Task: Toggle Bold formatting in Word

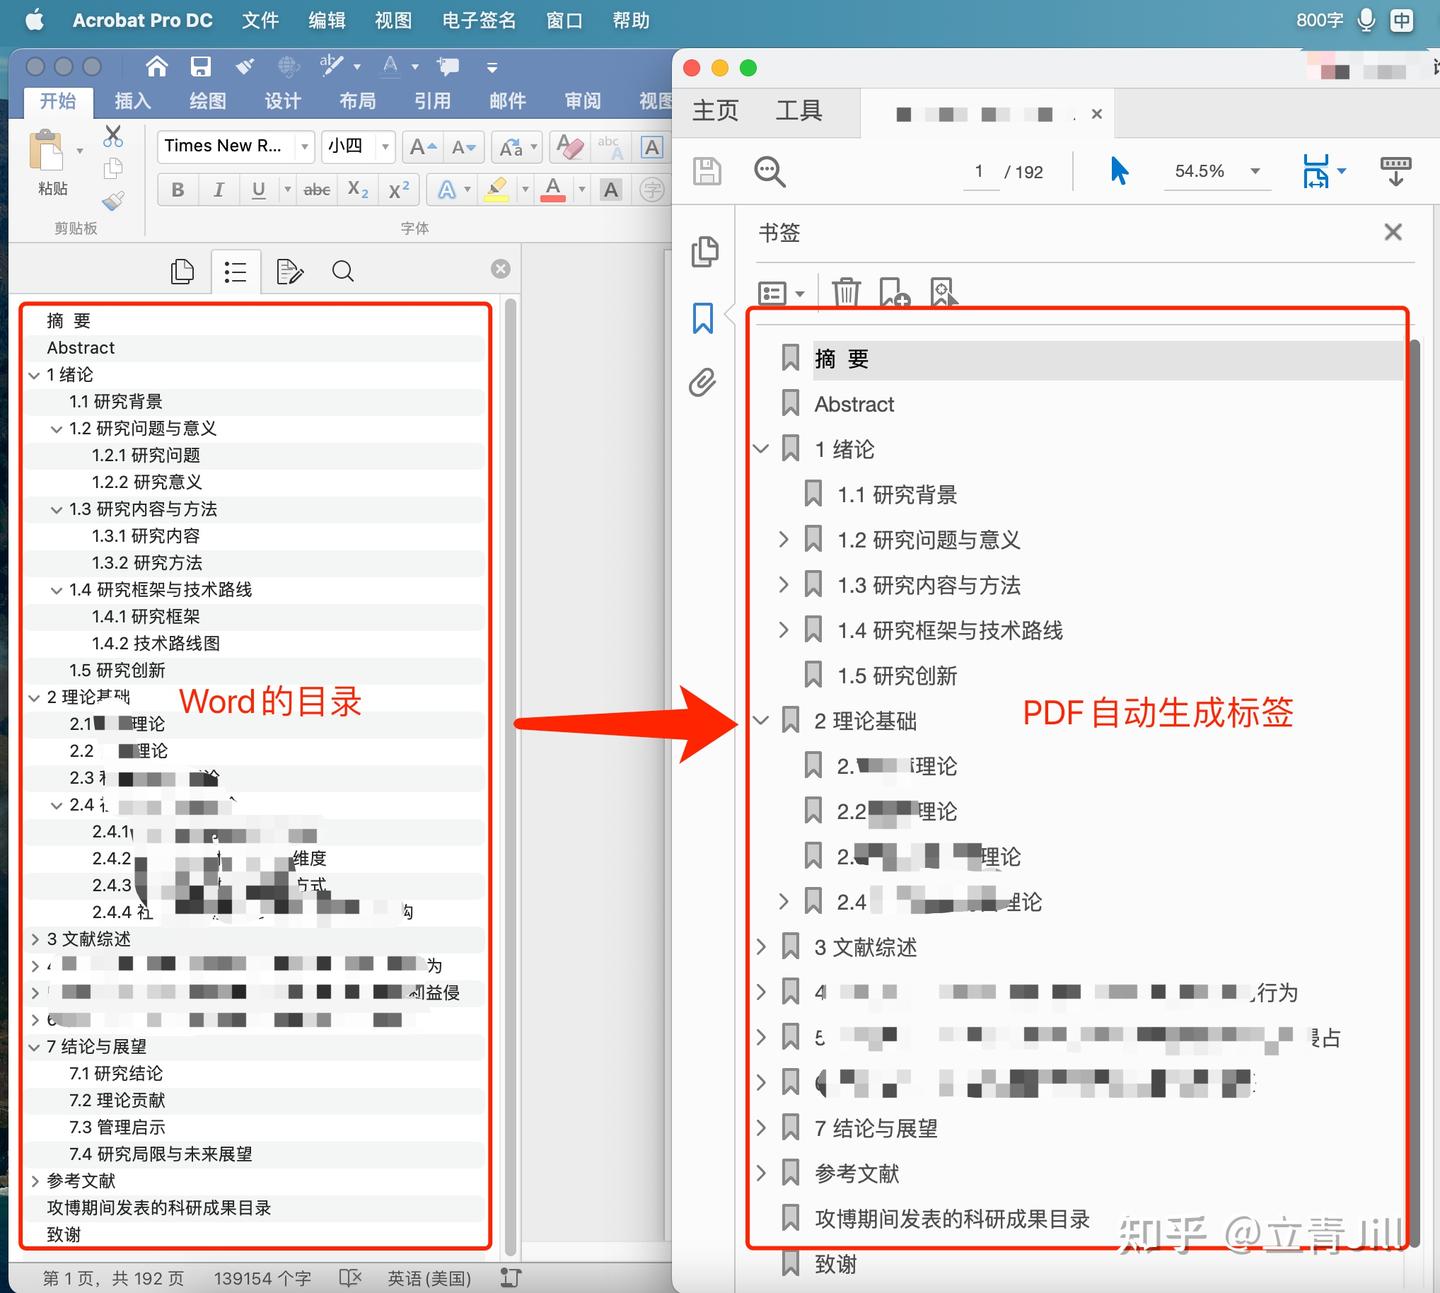Action: pyautogui.click(x=177, y=189)
